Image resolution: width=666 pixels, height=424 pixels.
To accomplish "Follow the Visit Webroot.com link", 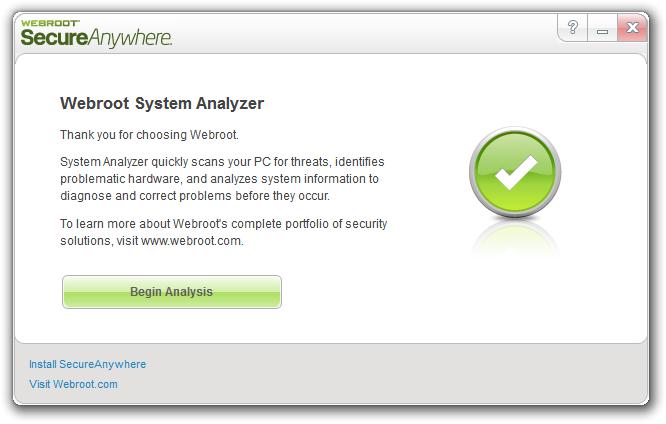I will click(73, 384).
